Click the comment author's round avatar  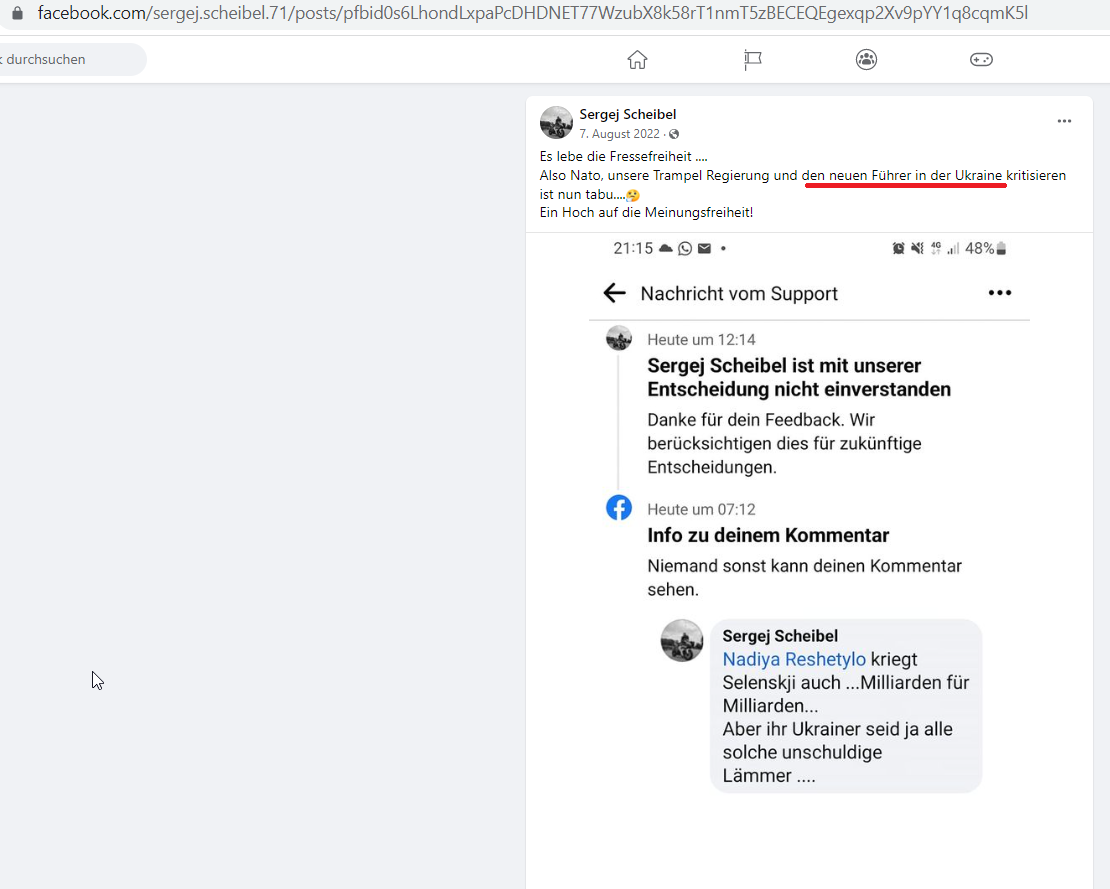682,641
